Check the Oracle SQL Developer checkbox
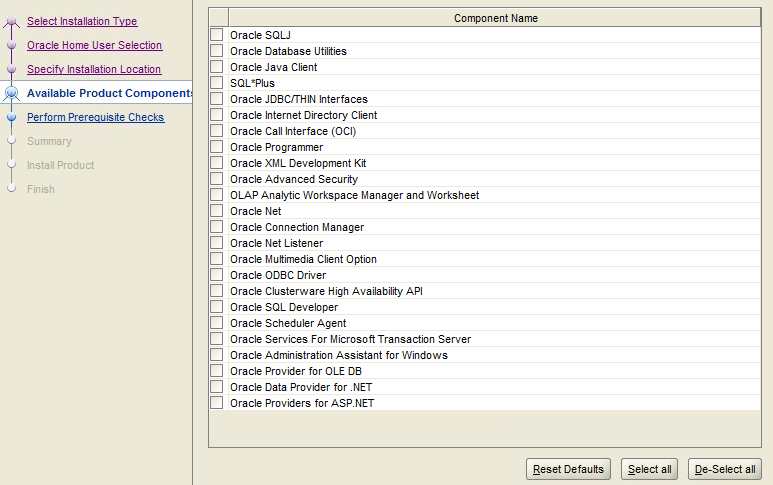 click(216, 307)
